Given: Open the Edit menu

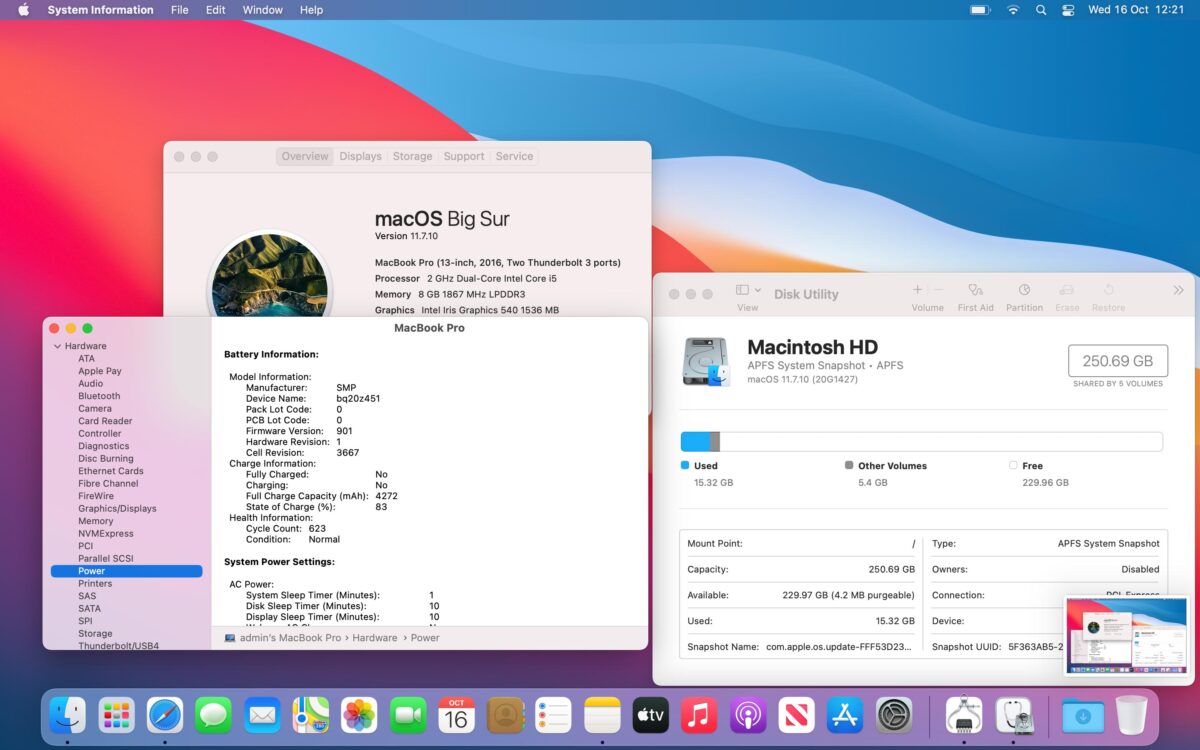Looking at the screenshot, I should coord(215,10).
